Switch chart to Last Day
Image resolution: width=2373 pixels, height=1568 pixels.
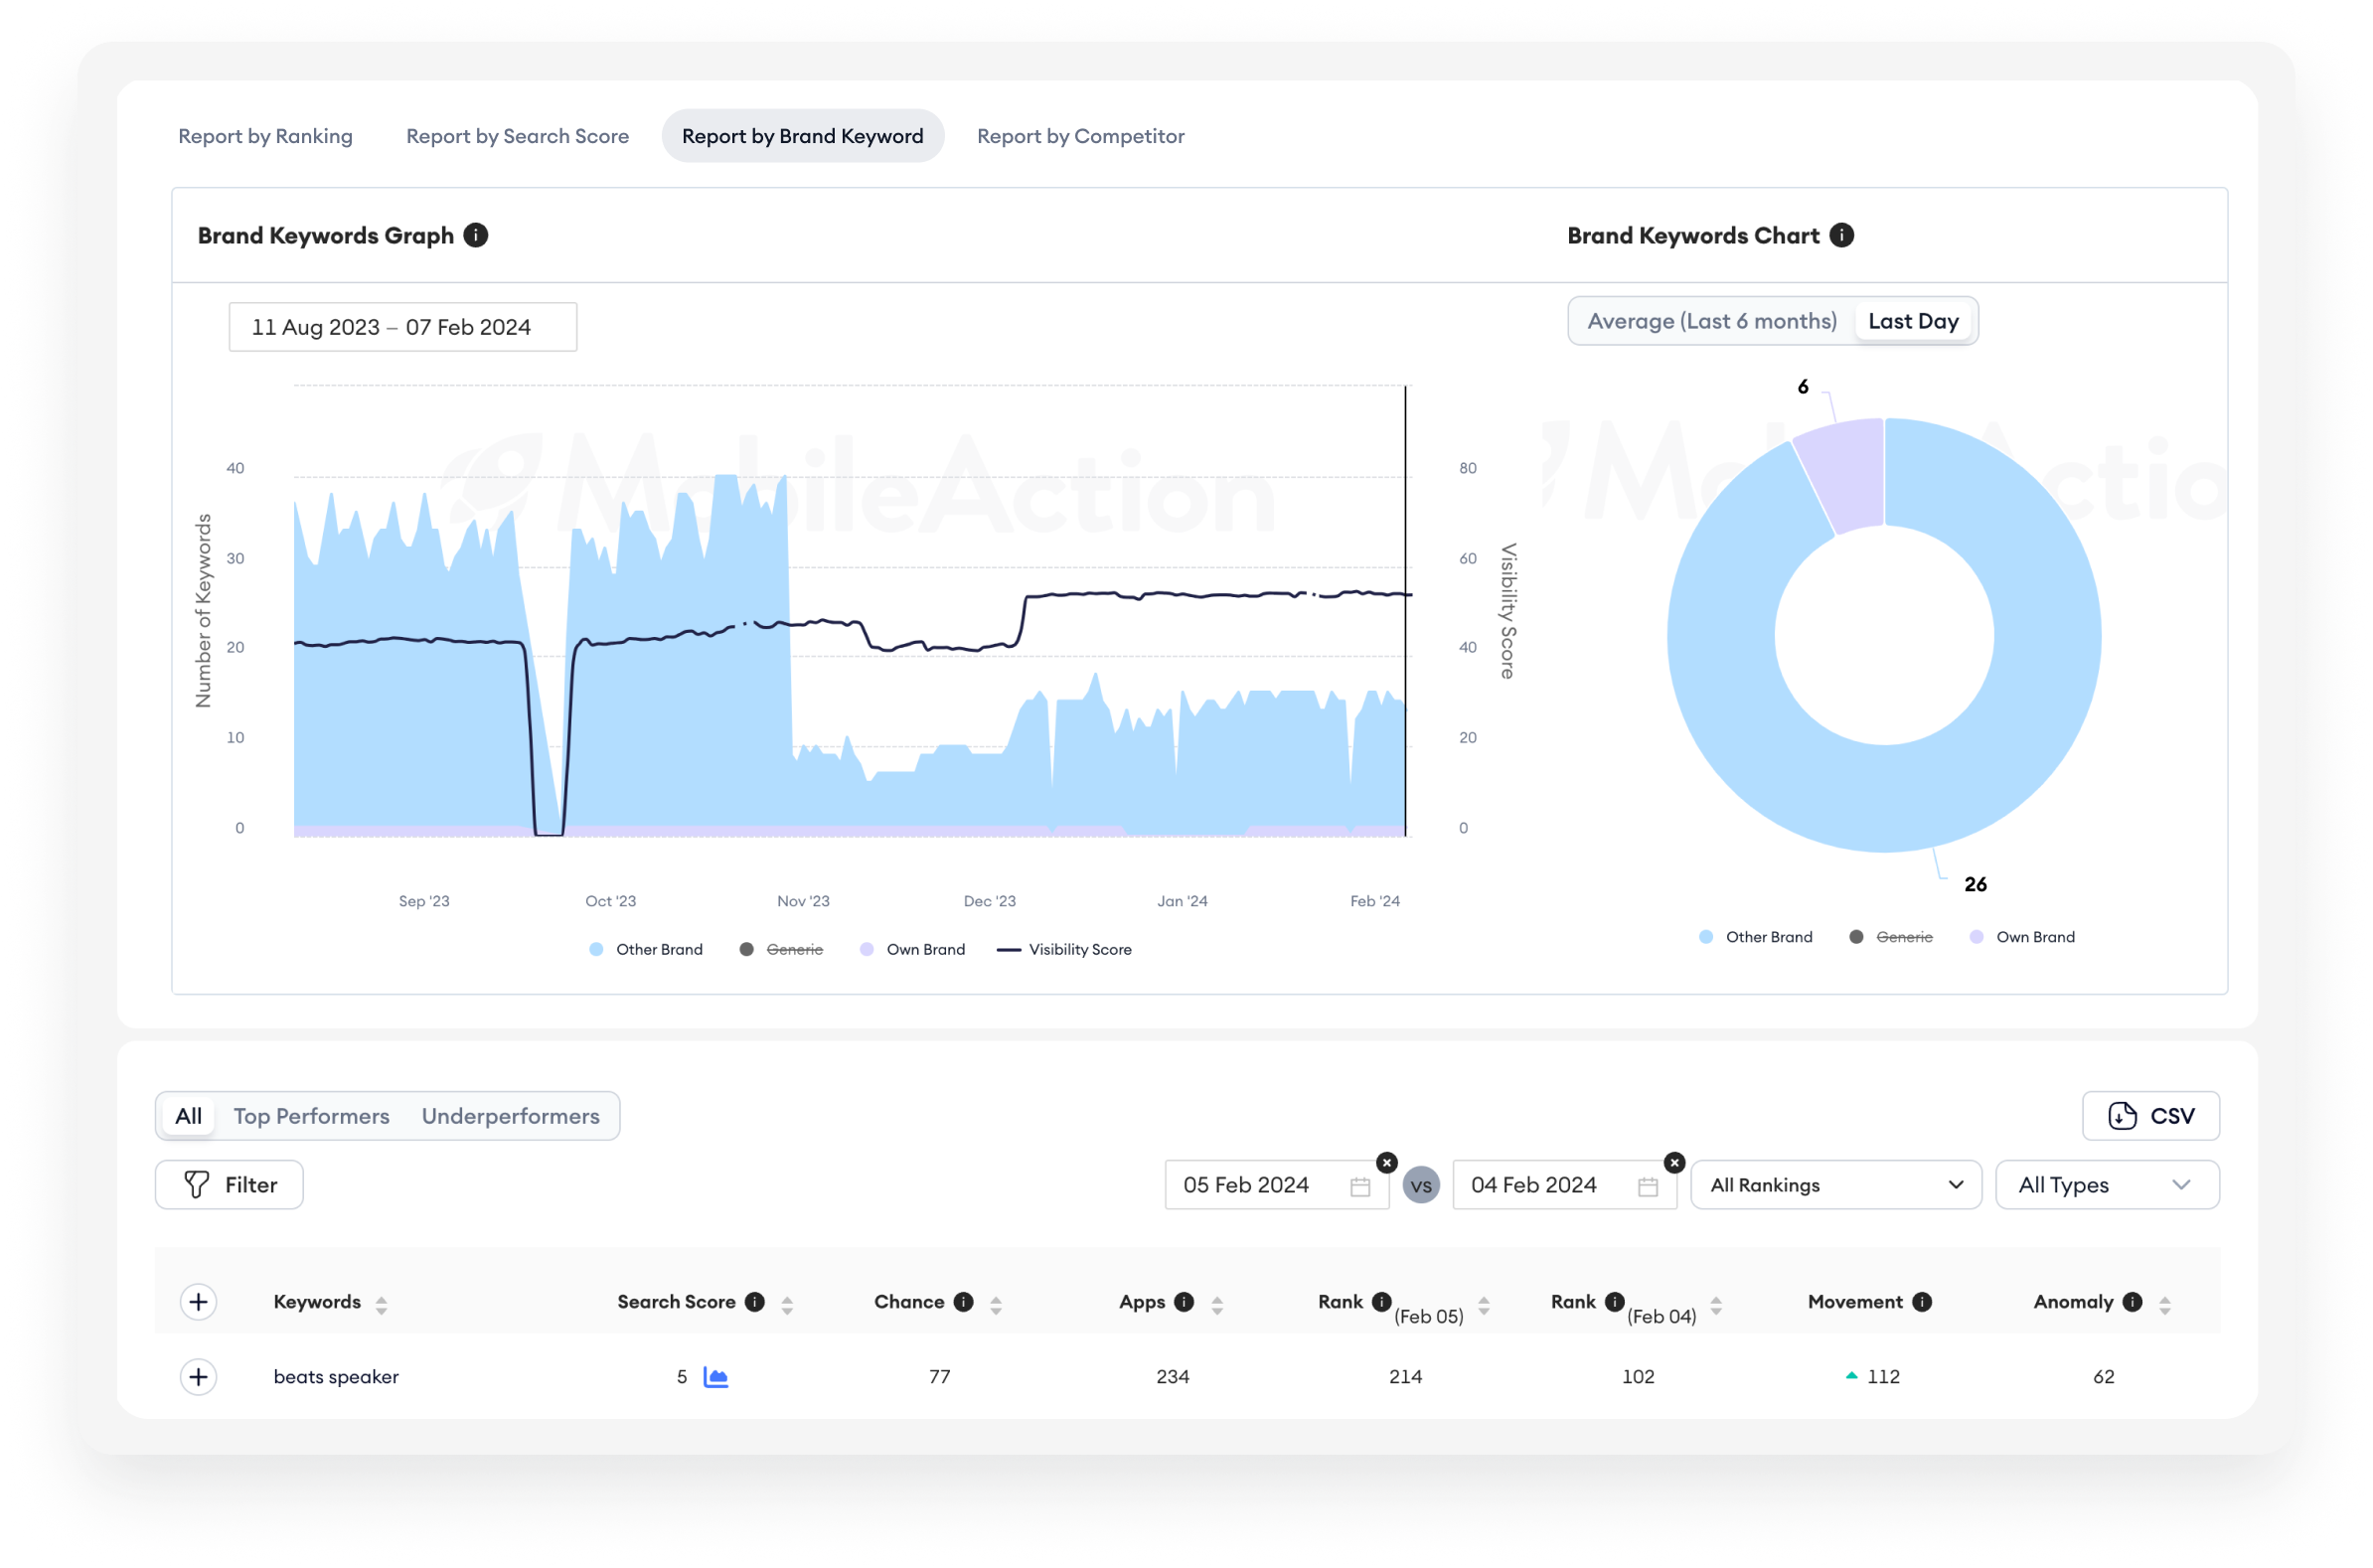pos(1914,322)
